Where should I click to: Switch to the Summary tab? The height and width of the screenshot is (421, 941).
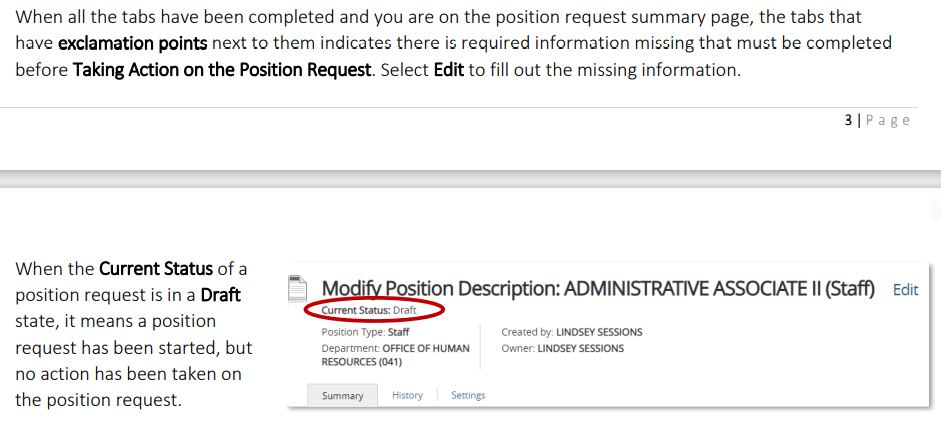[x=342, y=396]
